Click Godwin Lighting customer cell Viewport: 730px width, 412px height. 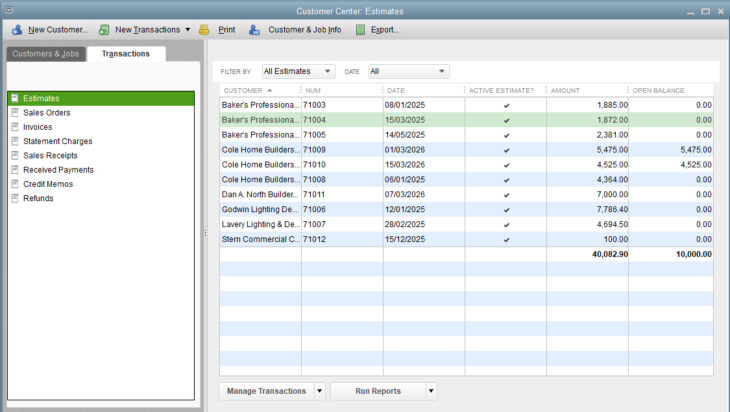point(260,209)
